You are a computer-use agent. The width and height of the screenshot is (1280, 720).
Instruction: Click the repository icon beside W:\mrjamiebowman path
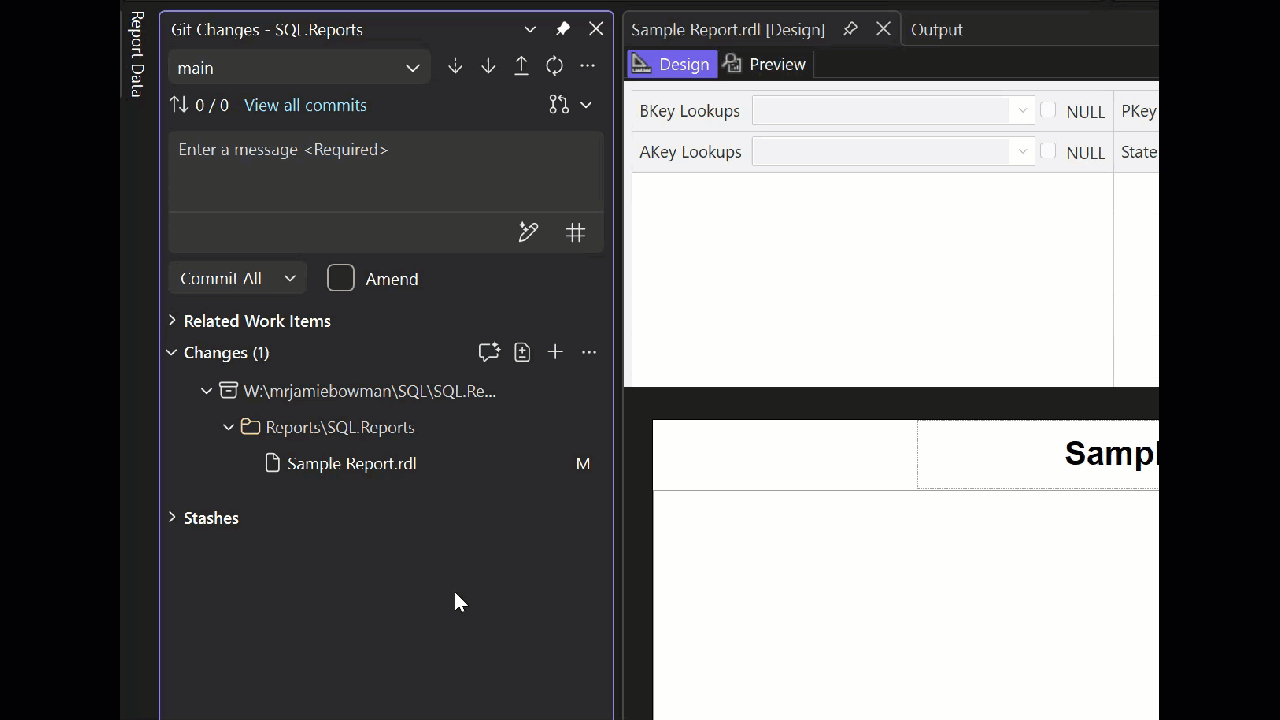point(229,391)
